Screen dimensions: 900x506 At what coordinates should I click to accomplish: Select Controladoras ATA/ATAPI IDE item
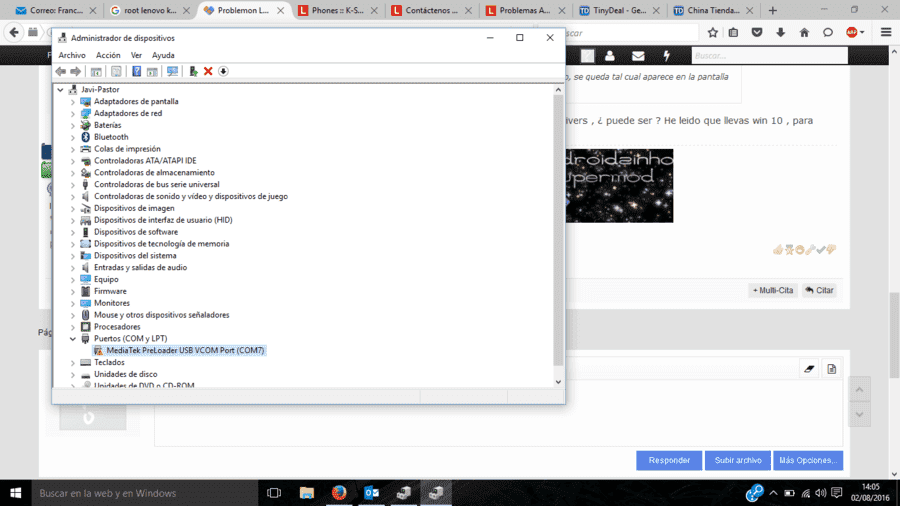tap(145, 161)
